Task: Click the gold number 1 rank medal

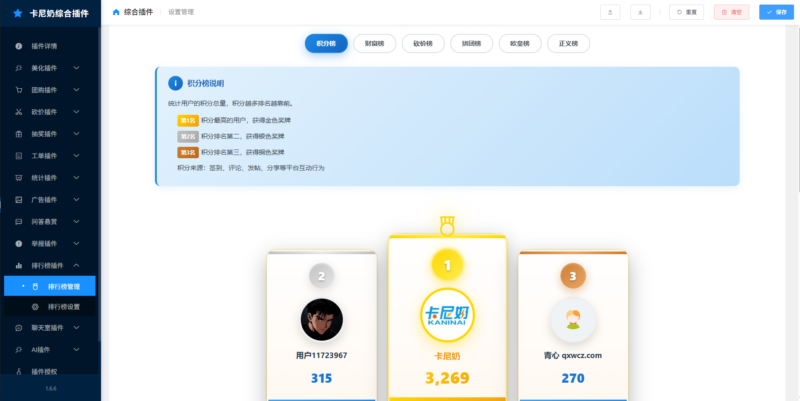Action: [447, 264]
